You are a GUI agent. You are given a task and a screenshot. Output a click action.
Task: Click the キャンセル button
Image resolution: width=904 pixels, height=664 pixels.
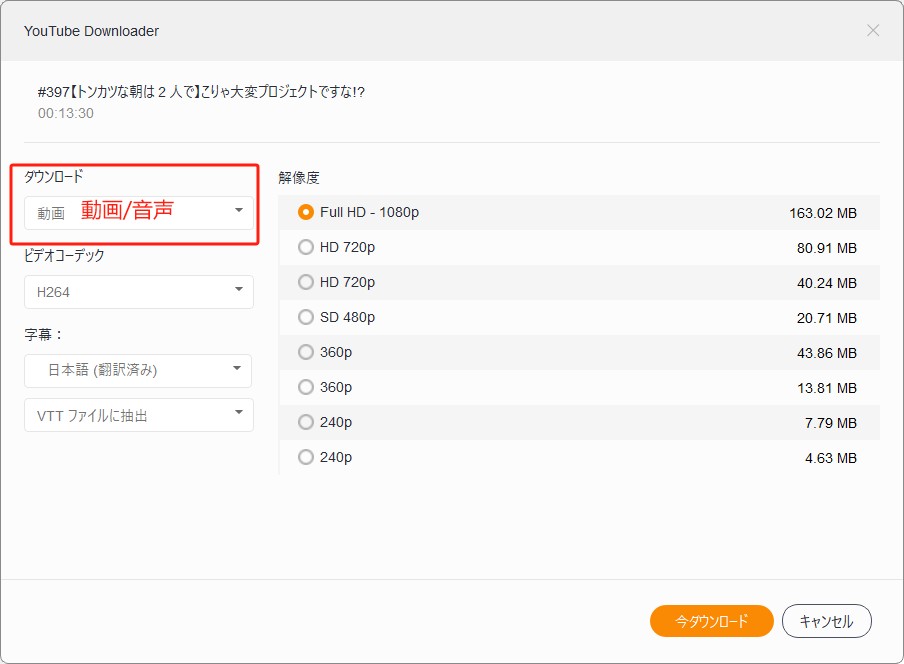click(x=826, y=621)
